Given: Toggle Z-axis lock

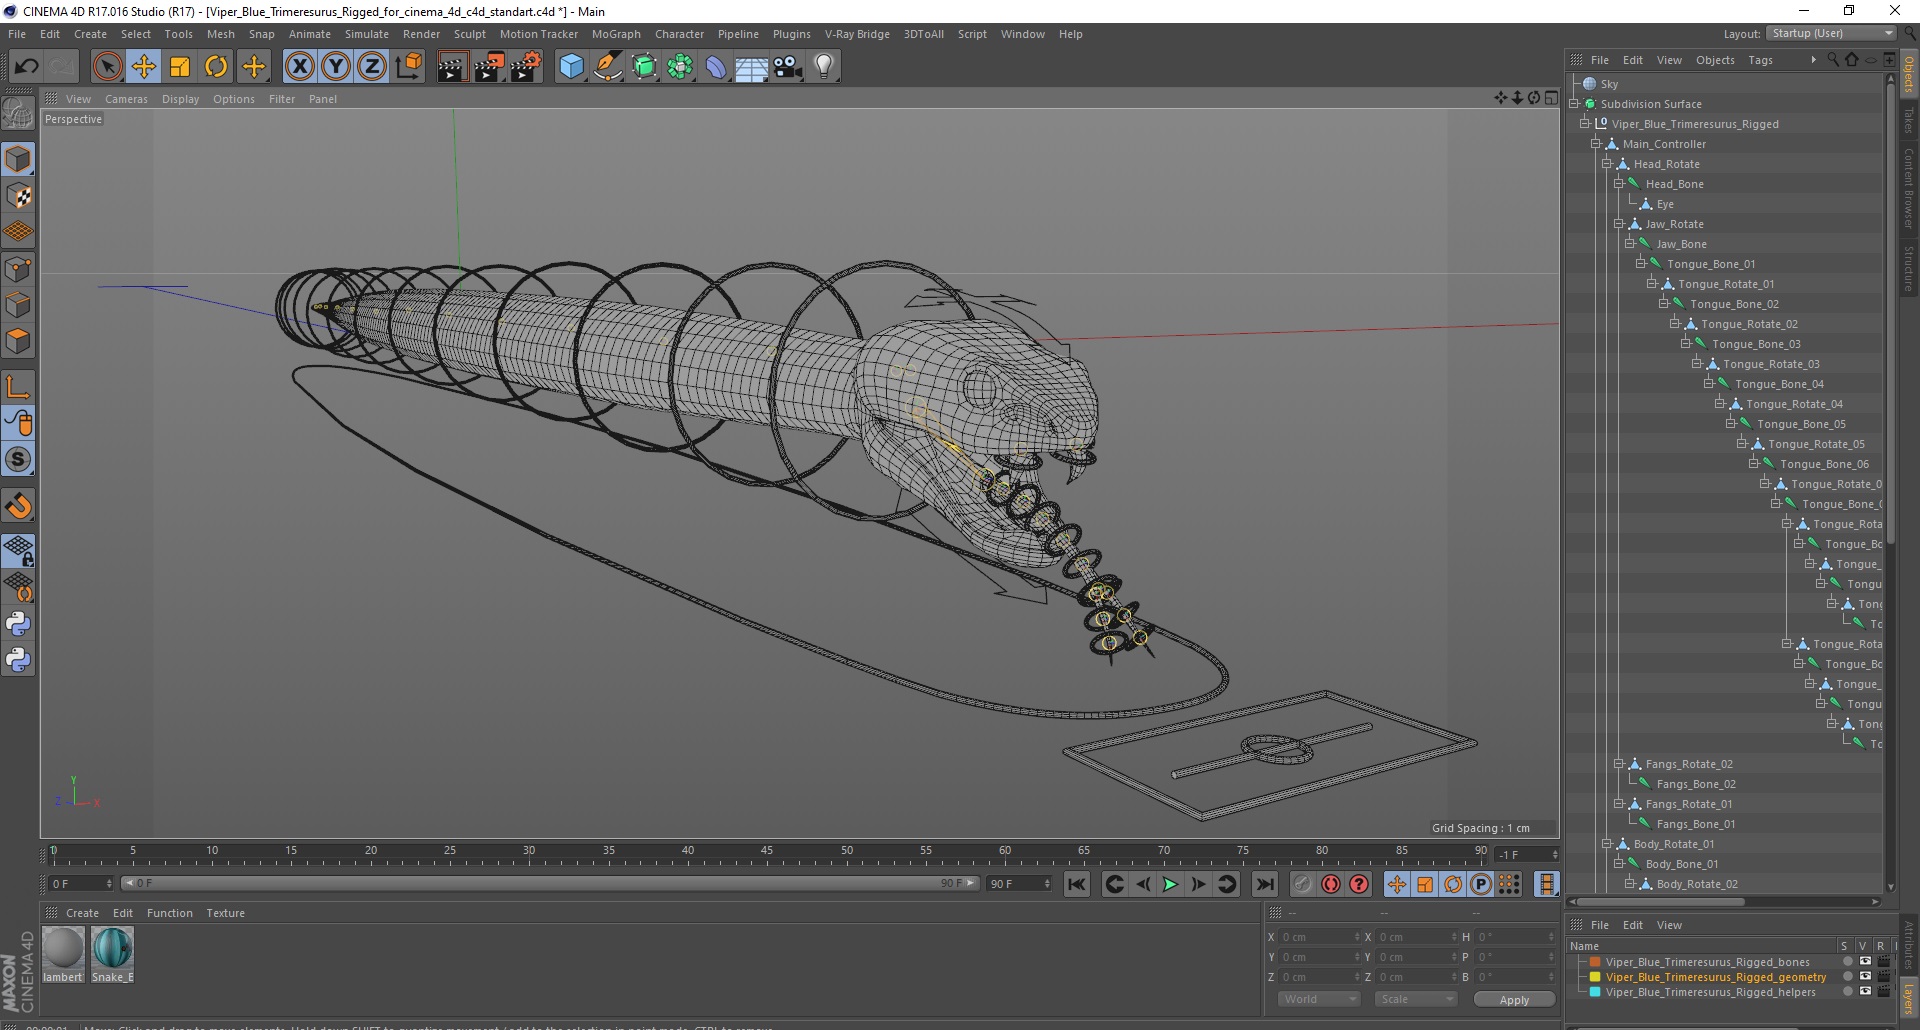Looking at the screenshot, I should [372, 67].
